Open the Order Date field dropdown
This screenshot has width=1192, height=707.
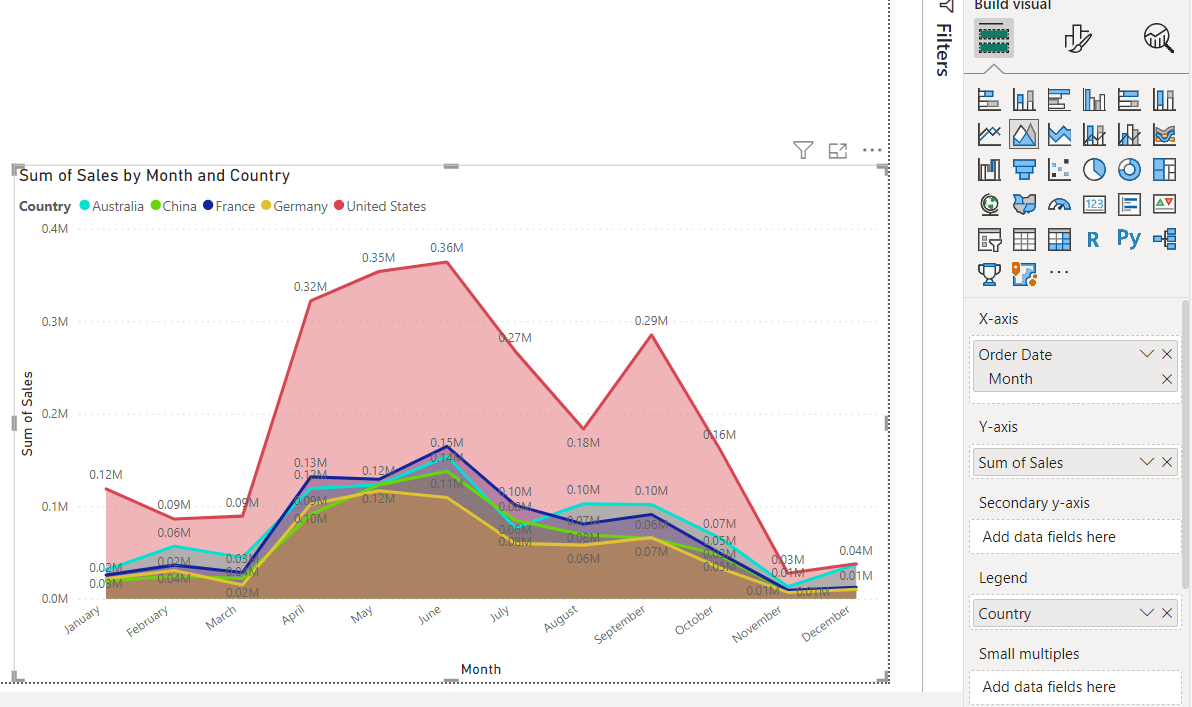point(1147,354)
